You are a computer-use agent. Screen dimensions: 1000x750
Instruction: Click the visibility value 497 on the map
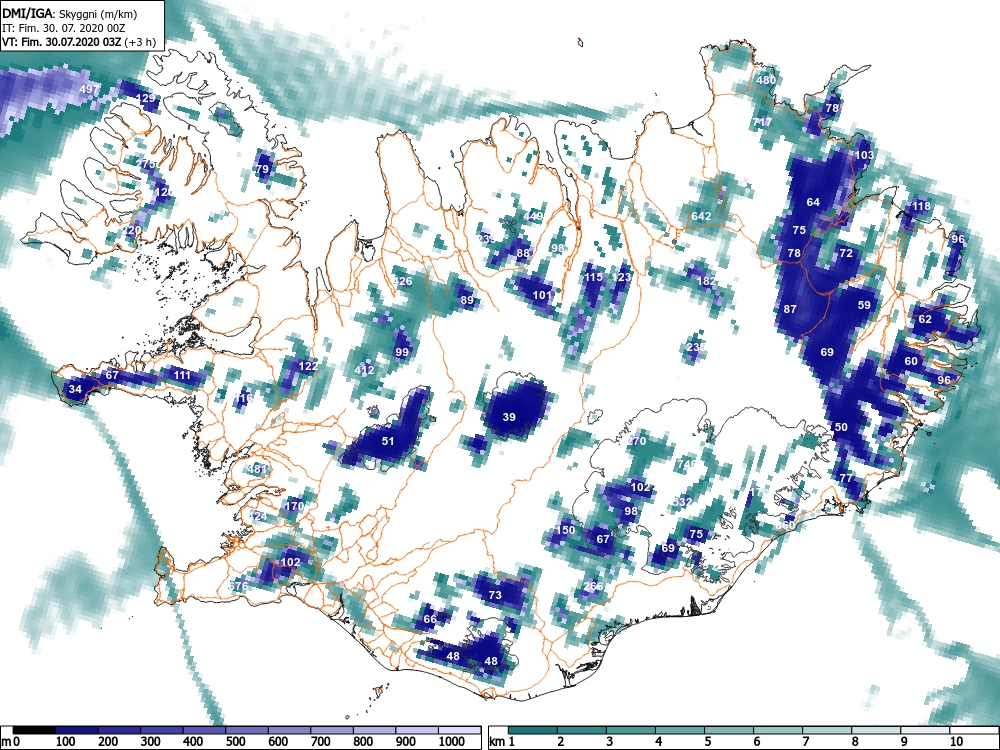pos(89,89)
